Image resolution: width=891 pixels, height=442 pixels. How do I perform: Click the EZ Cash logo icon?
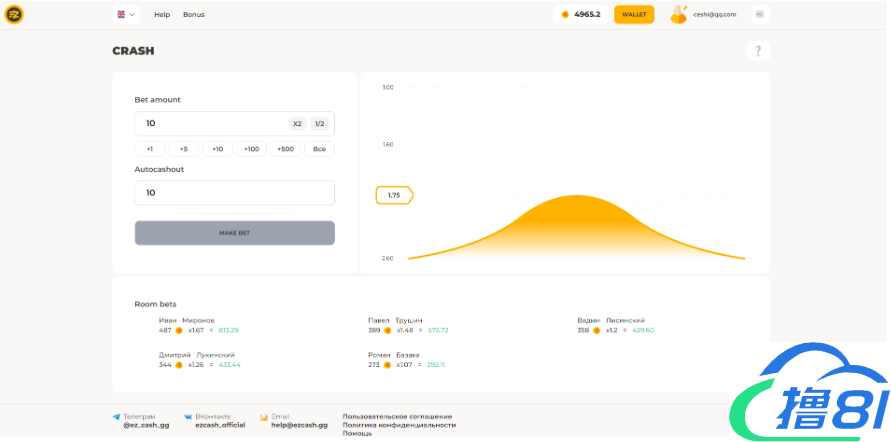pyautogui.click(x=14, y=14)
